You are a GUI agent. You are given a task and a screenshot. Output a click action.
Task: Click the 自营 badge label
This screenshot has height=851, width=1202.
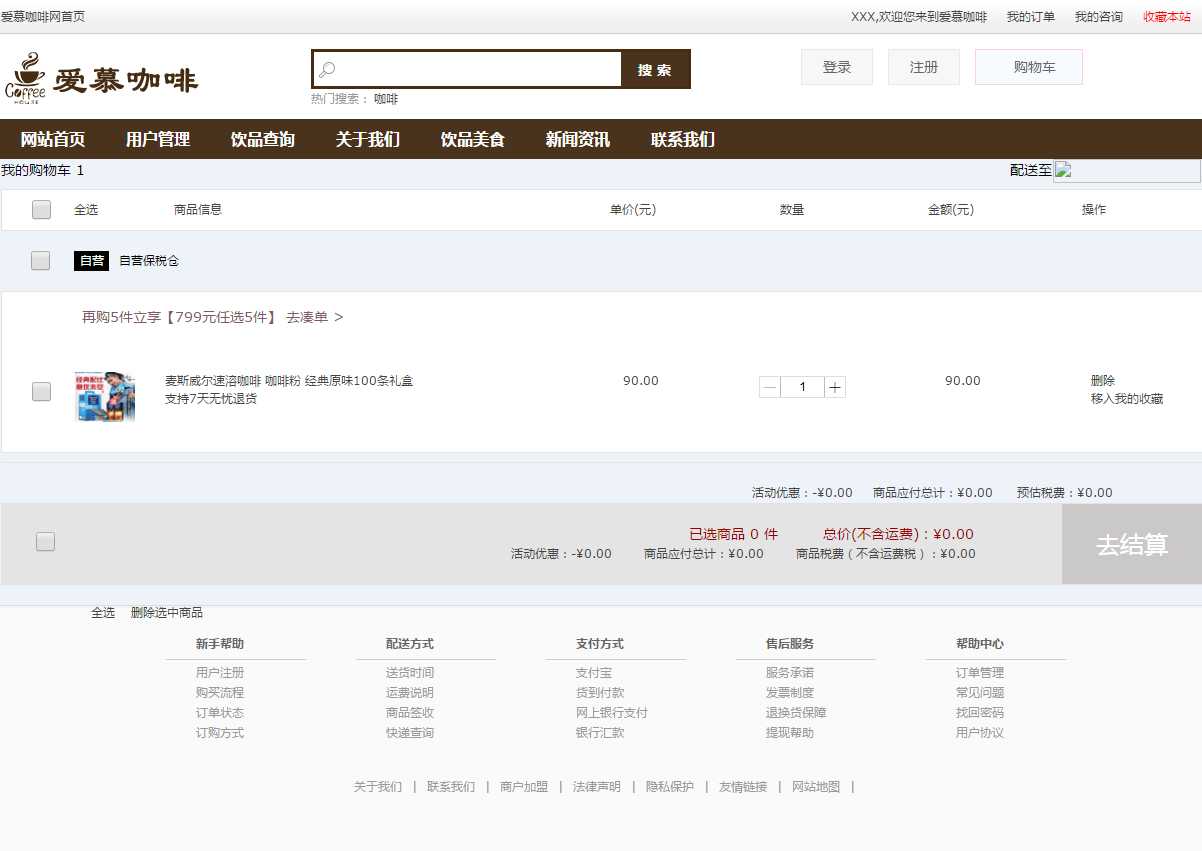pos(91,261)
